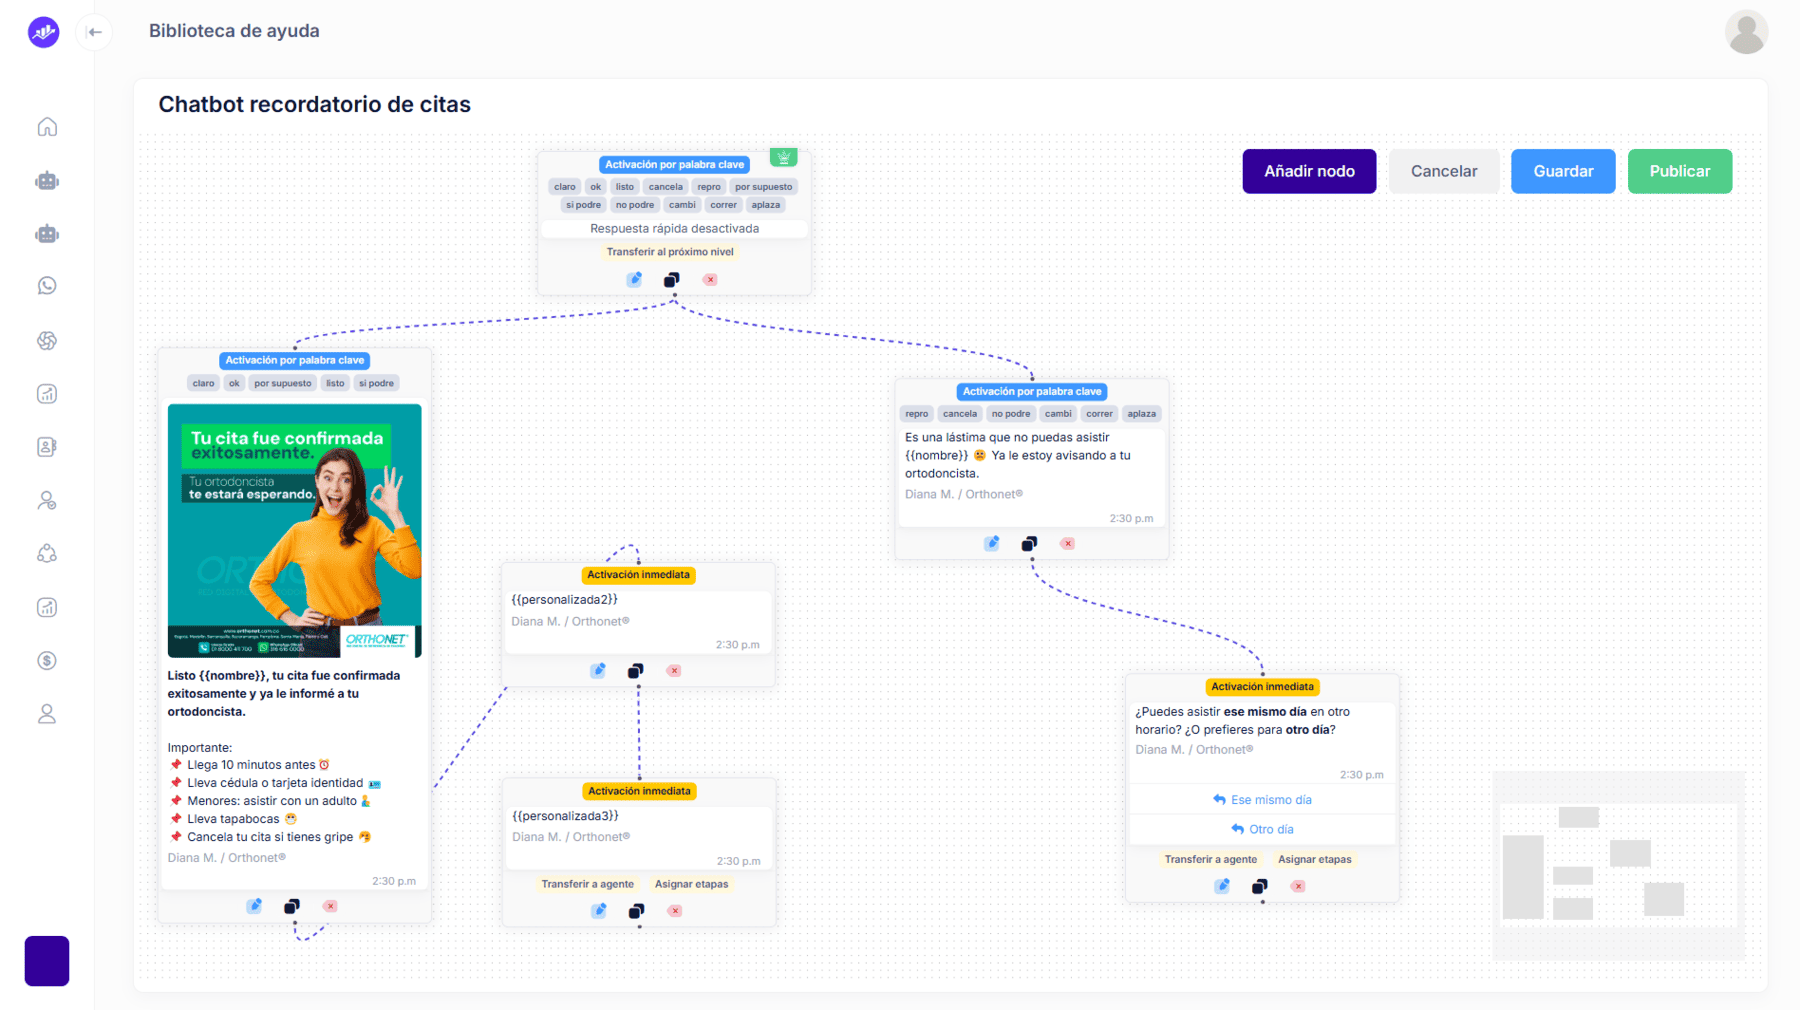Open the WhatsApp section in the sidebar
This screenshot has height=1010, width=1800.
pyautogui.click(x=47, y=287)
